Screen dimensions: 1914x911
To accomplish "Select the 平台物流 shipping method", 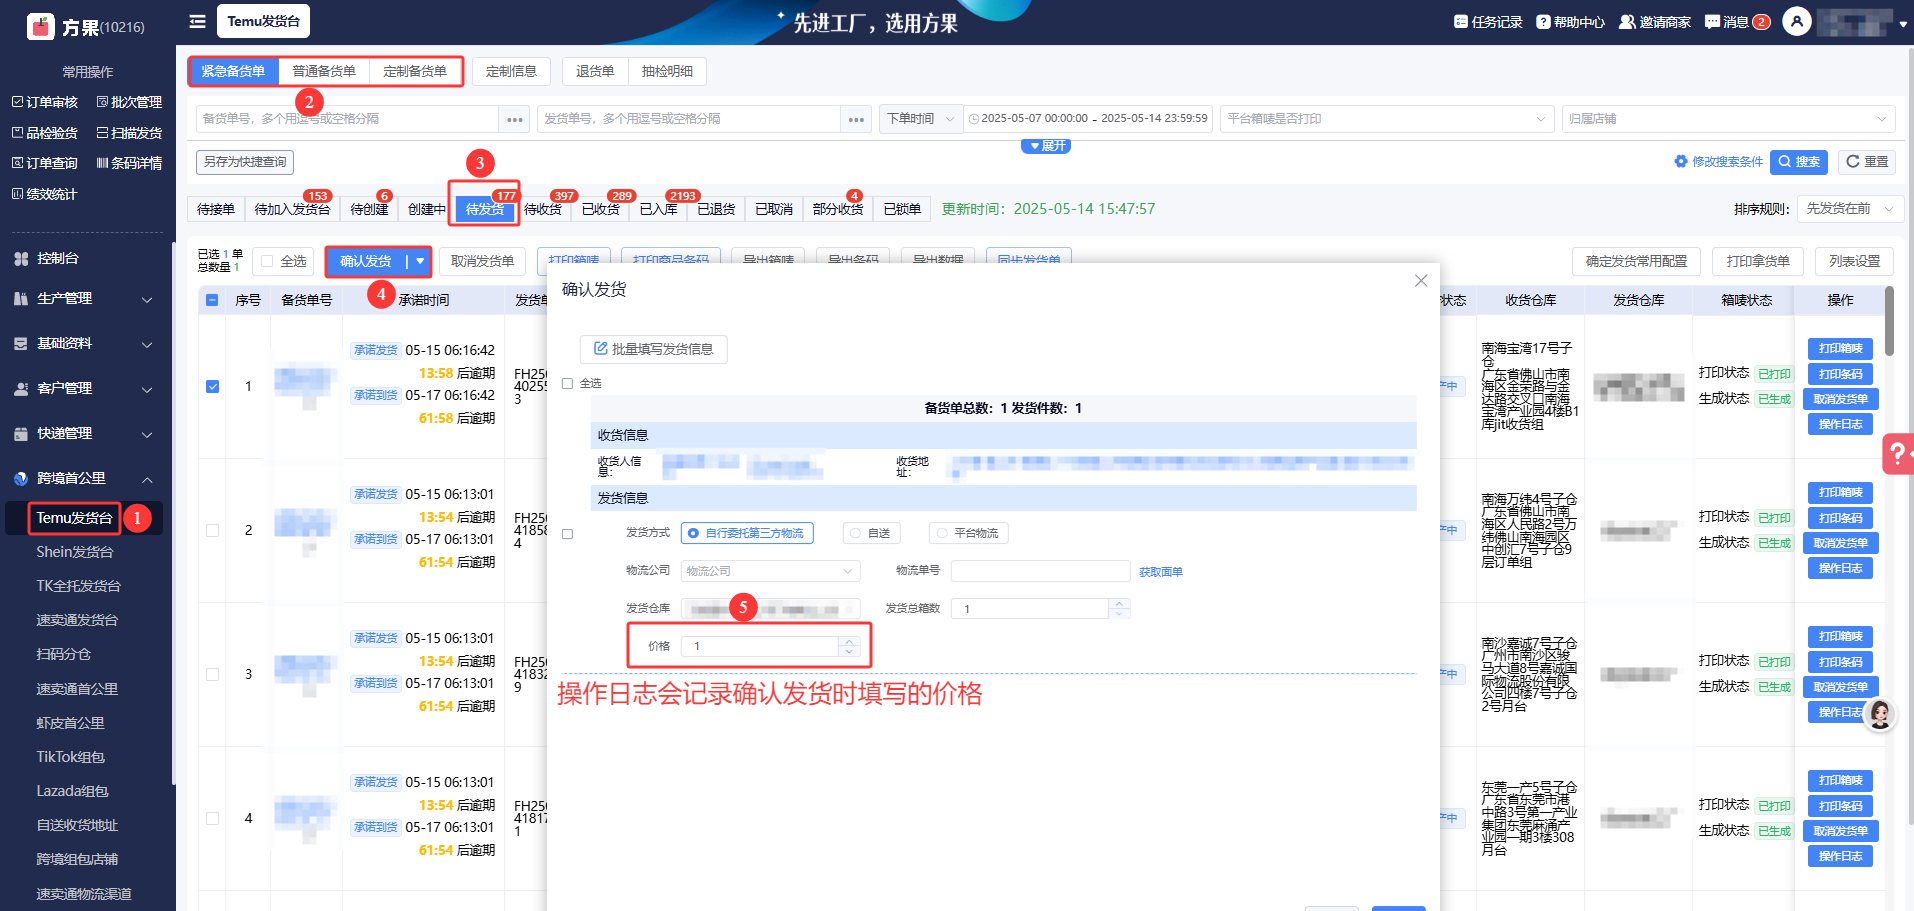I will pos(968,533).
